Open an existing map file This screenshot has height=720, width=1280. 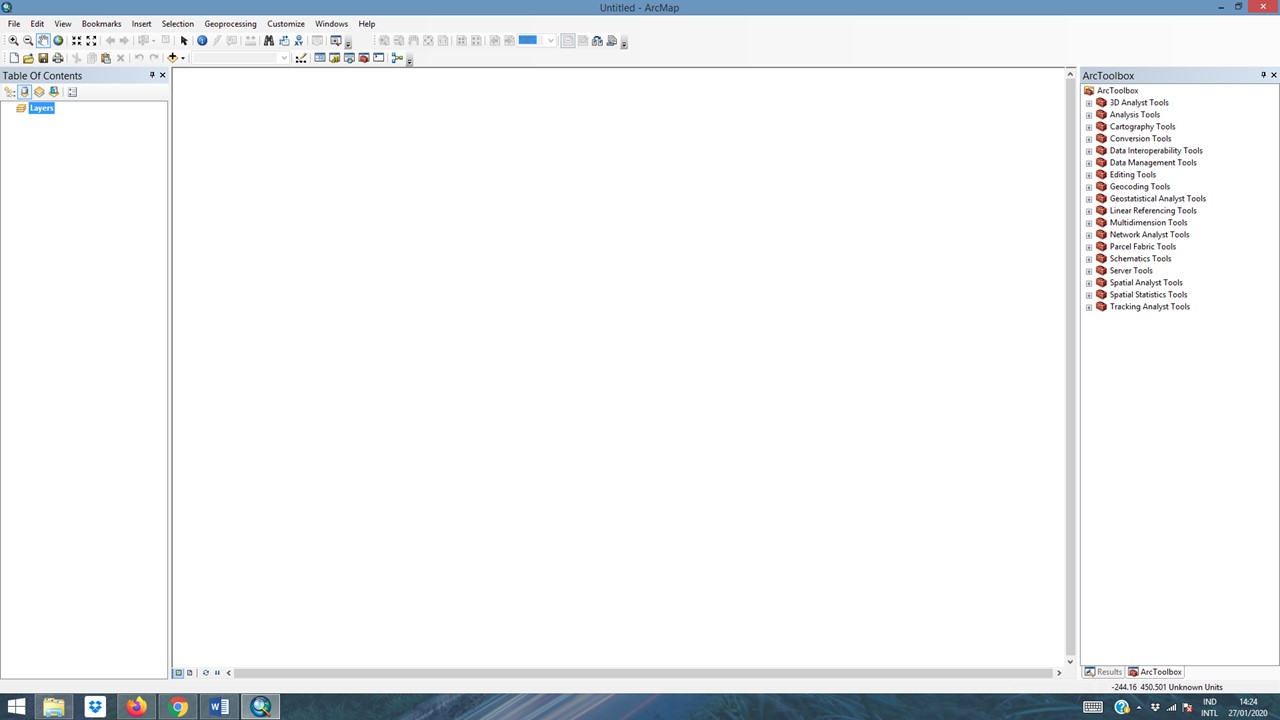point(28,58)
